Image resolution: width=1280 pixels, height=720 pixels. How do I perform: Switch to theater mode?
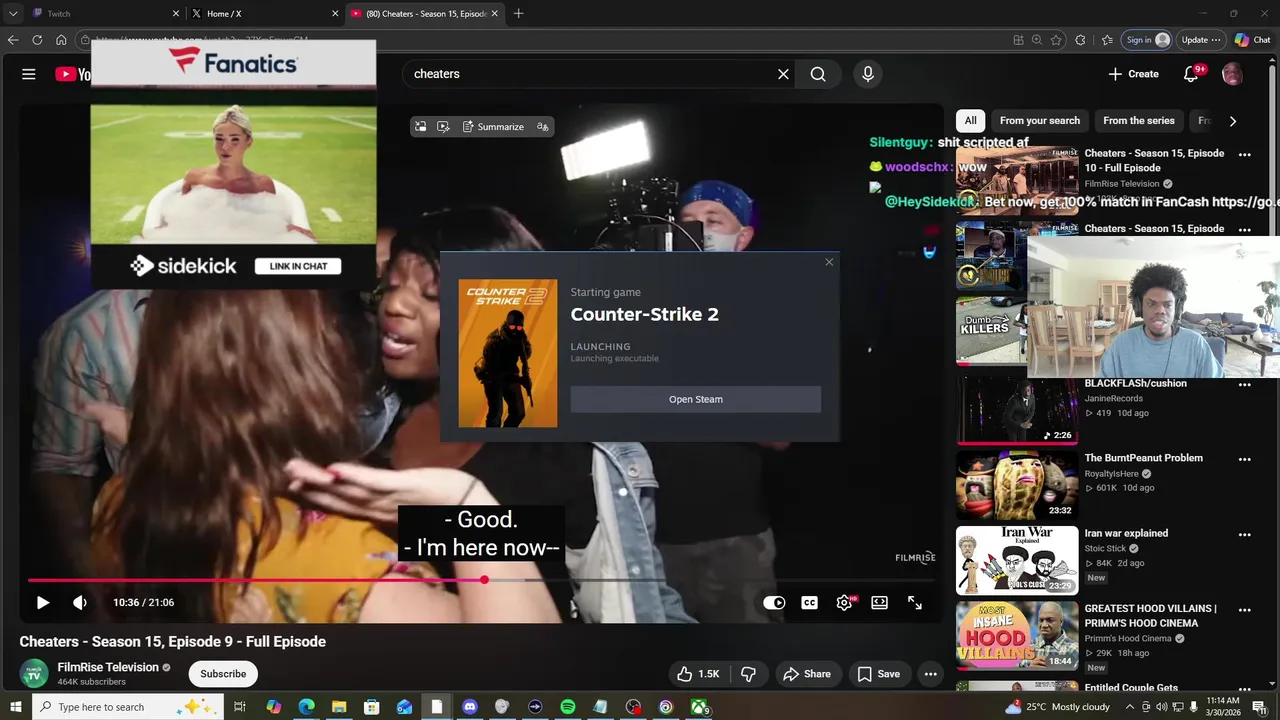pyautogui.click(x=879, y=602)
